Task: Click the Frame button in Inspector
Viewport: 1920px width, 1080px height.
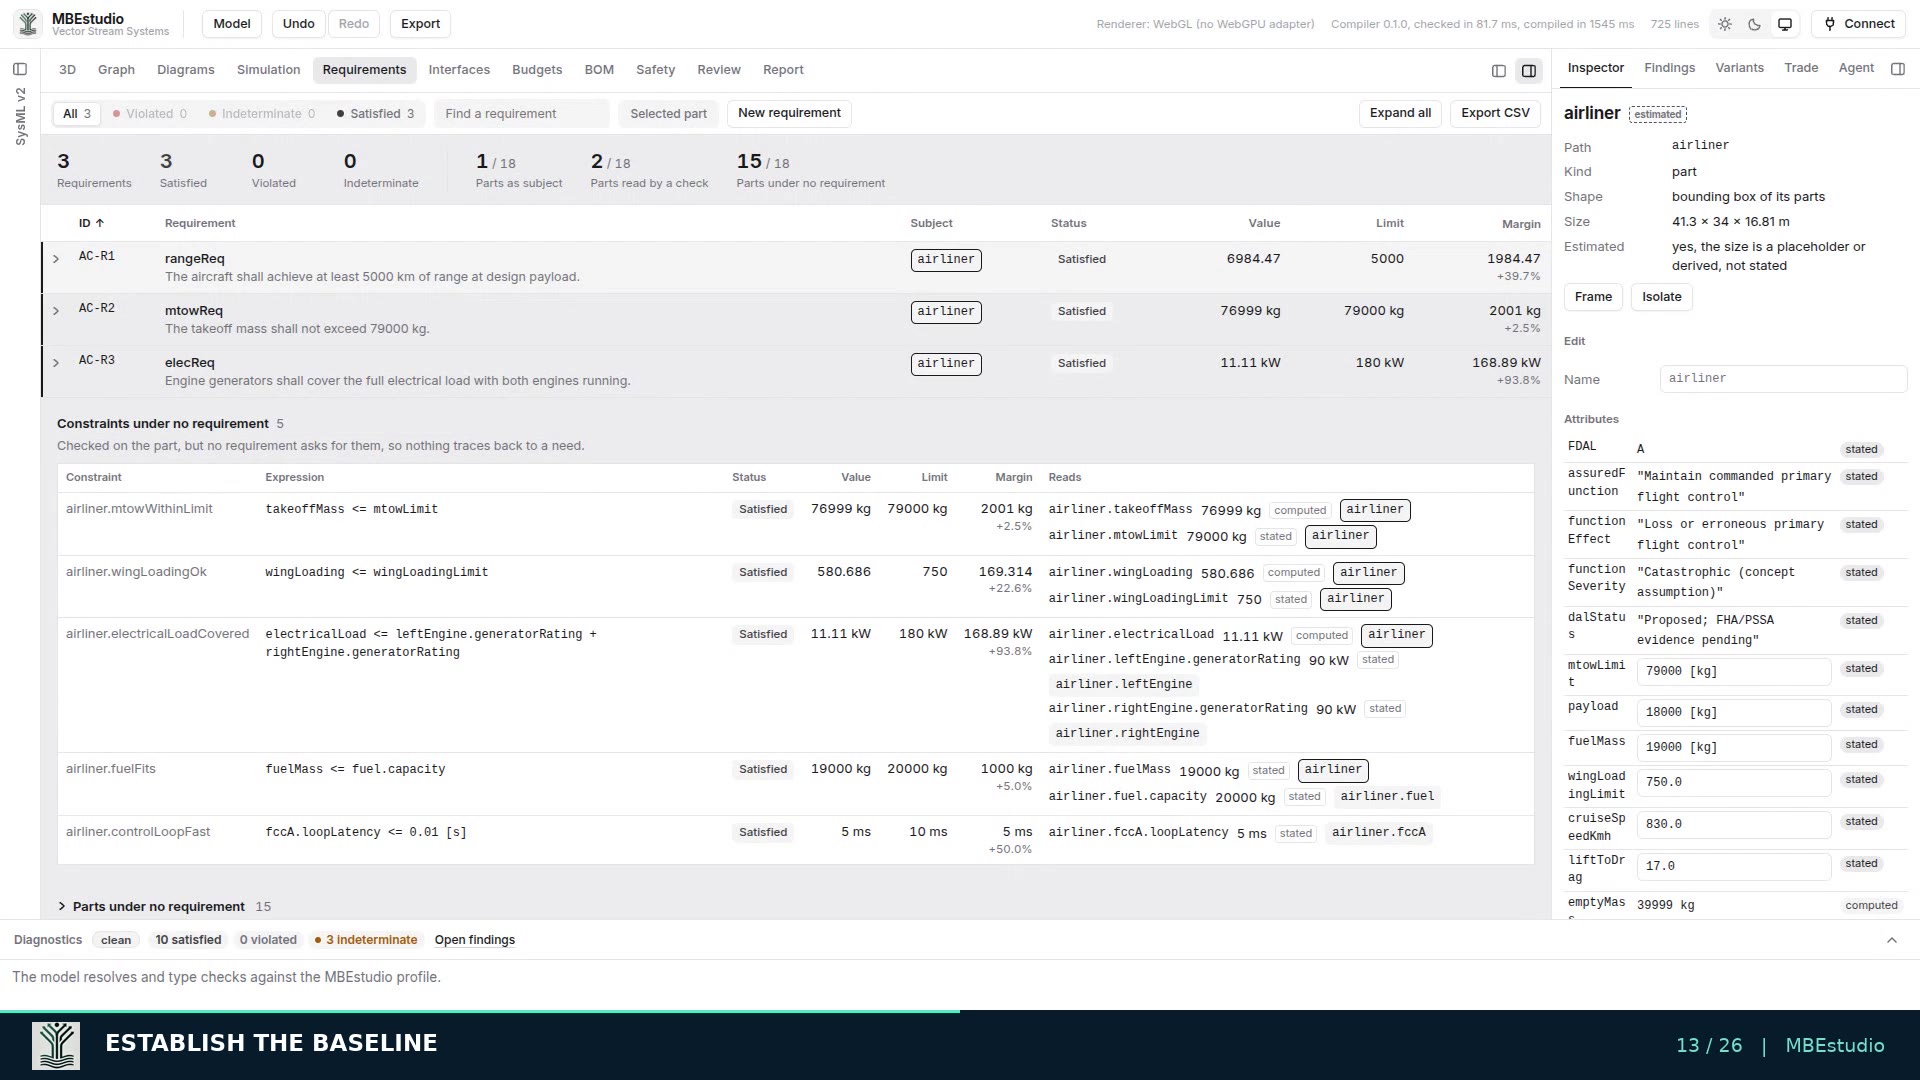Action: [1593, 297]
